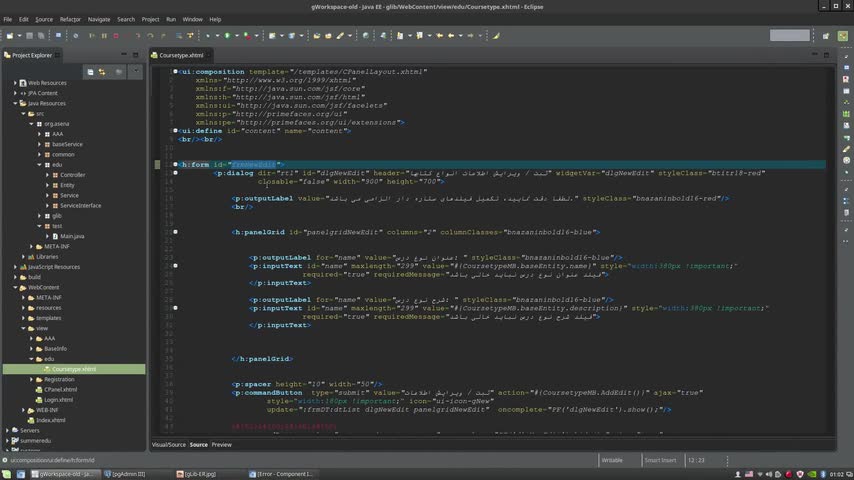Image resolution: width=854 pixels, height=480 pixels.
Task: Click the Open Type folder icon
Action: pyautogui.click(x=317, y=36)
